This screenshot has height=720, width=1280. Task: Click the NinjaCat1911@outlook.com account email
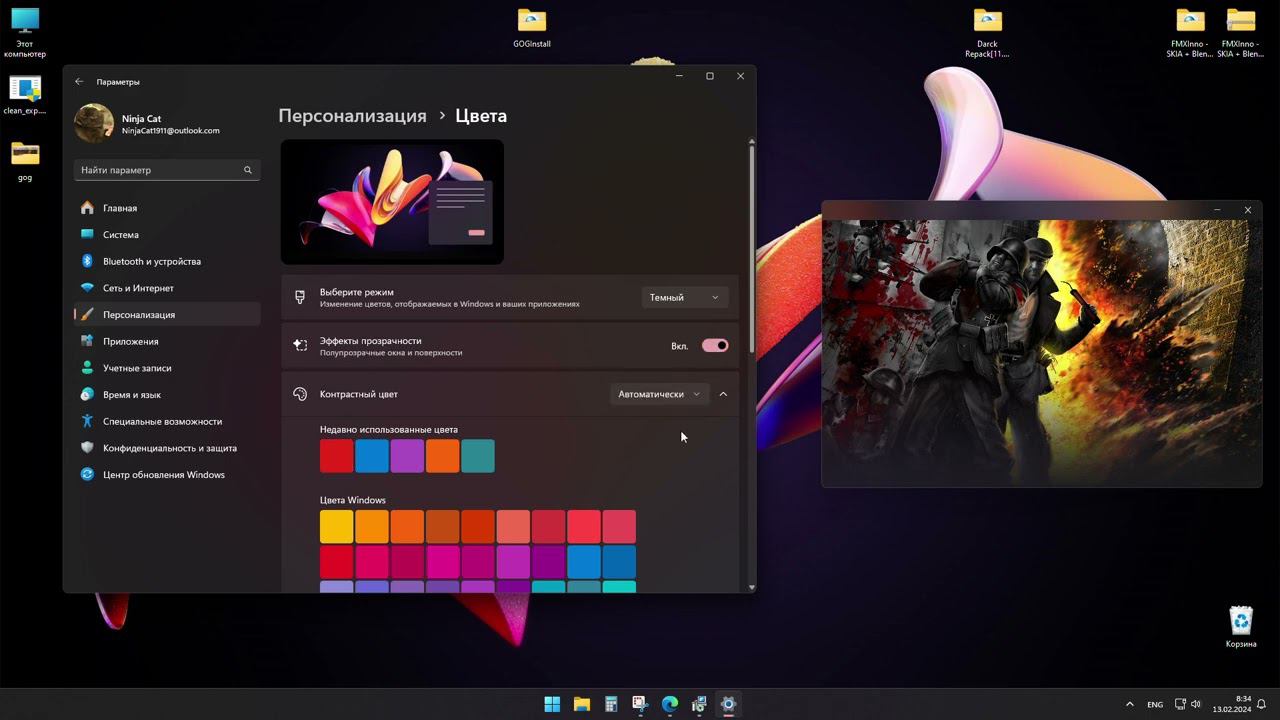(x=170, y=131)
